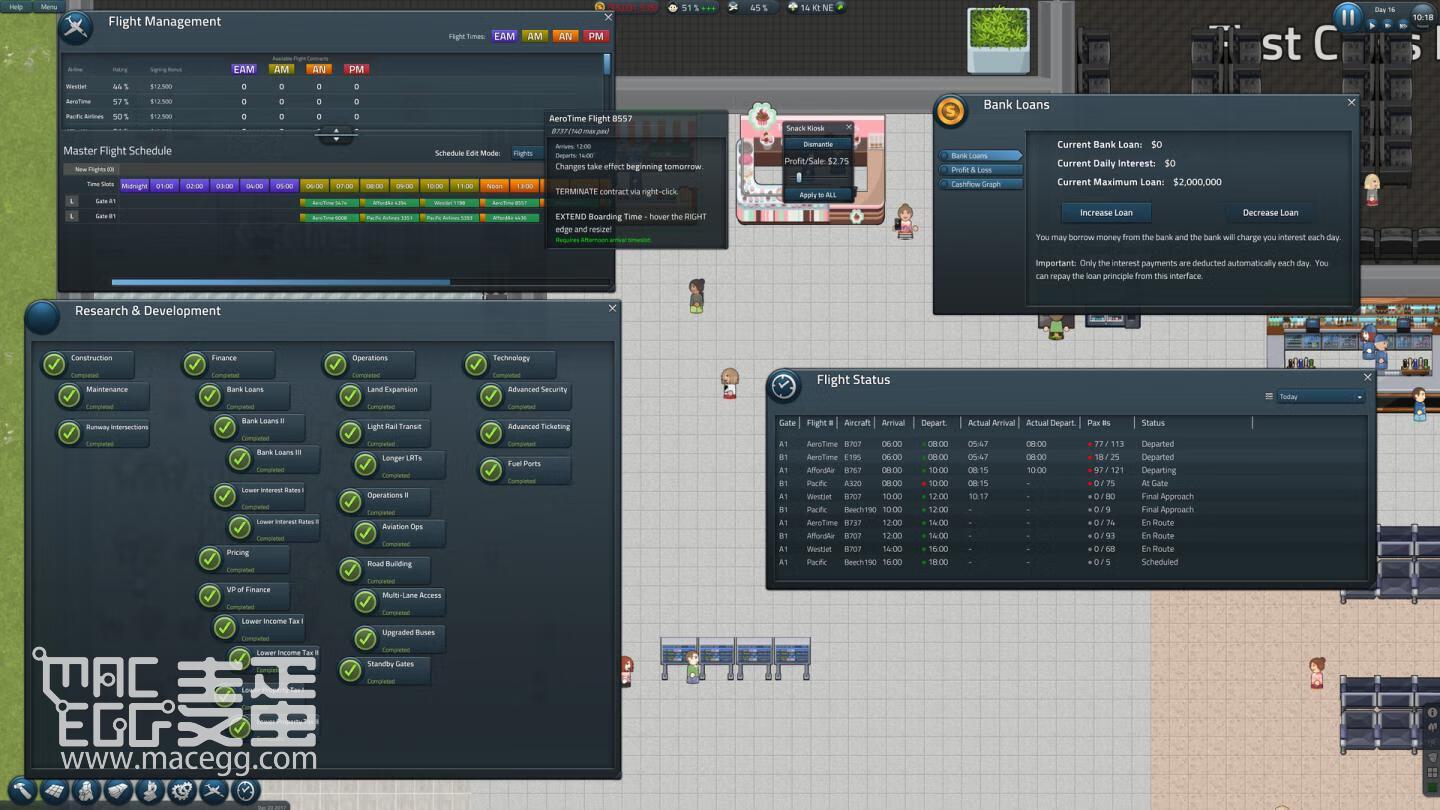
Task: Close the Snack Kiosk popup
Action: 849,127
